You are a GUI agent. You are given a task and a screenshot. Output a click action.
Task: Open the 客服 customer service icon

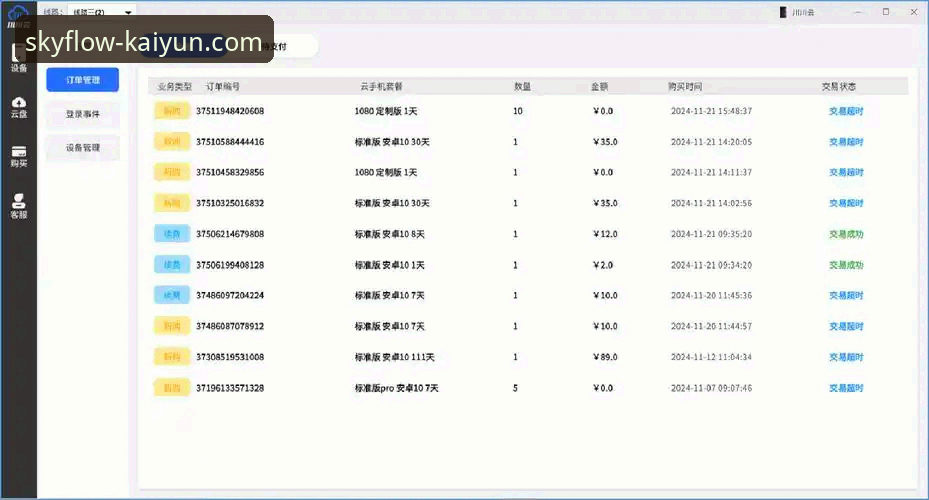click(19, 206)
